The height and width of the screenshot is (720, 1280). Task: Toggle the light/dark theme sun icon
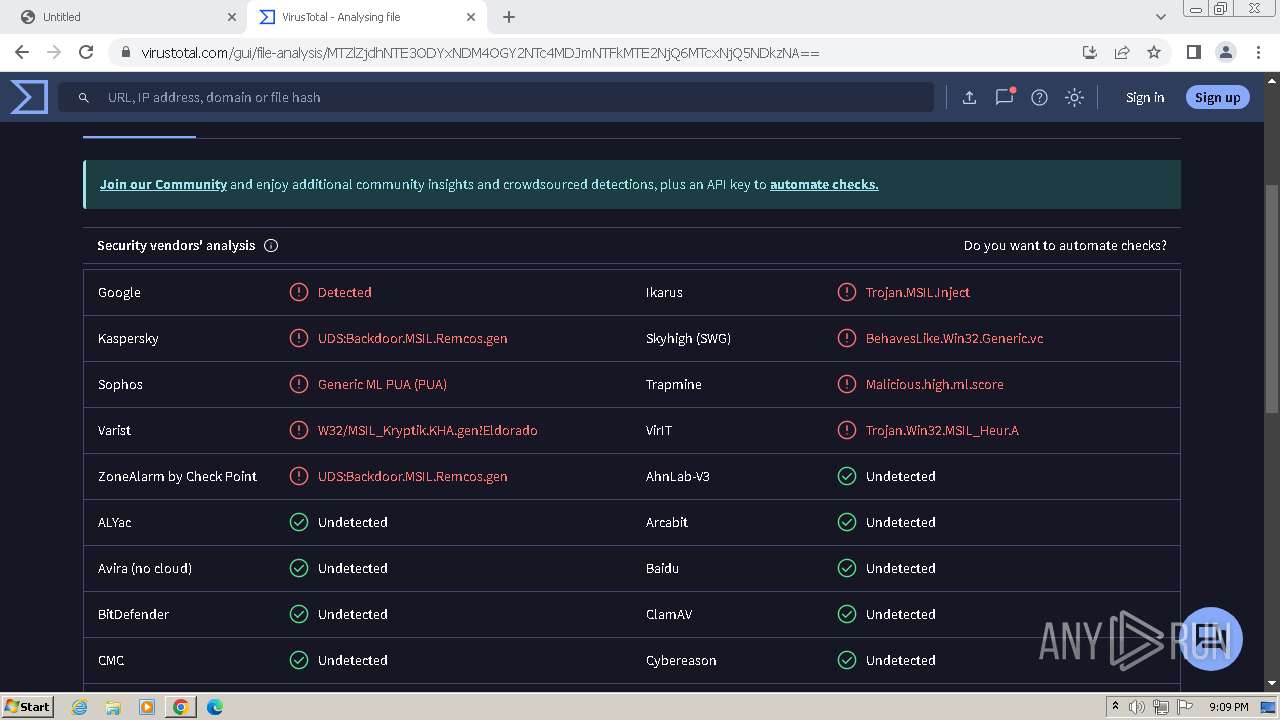click(1074, 97)
